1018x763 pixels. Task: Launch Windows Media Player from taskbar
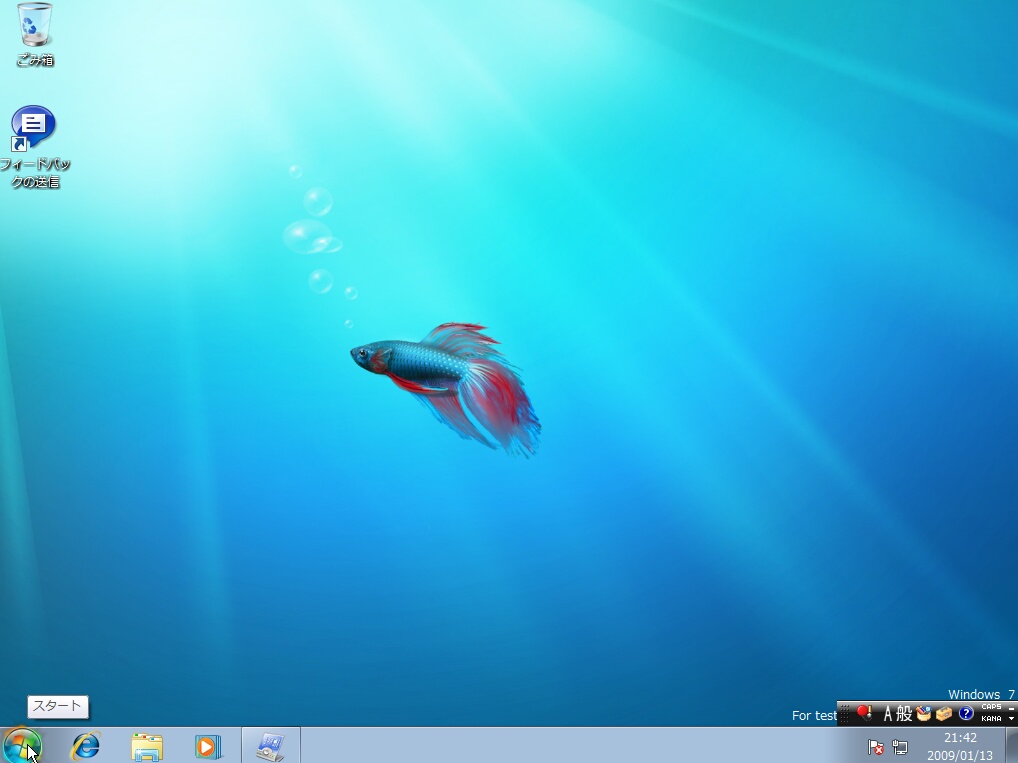[x=208, y=747]
